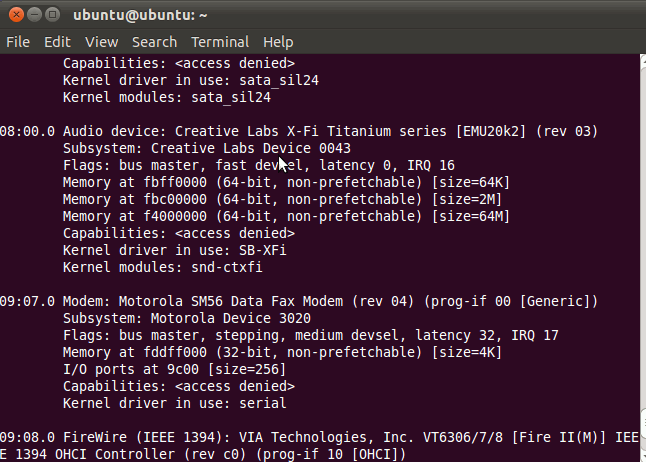This screenshot has height=462, width=646.
Task: Open the Edit menu
Action: pyautogui.click(x=57, y=42)
